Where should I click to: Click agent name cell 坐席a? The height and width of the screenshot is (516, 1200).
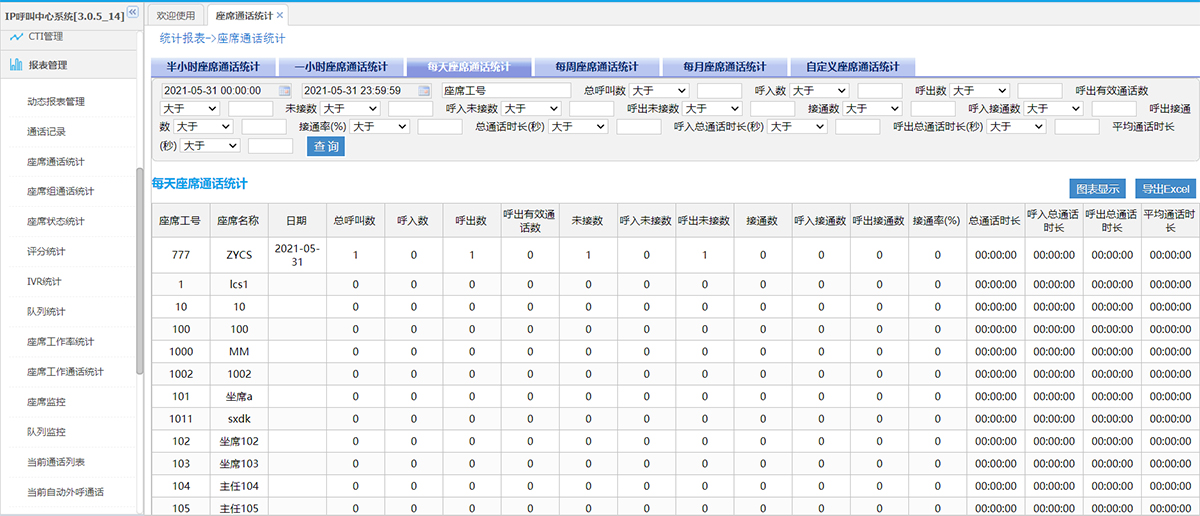click(239, 397)
